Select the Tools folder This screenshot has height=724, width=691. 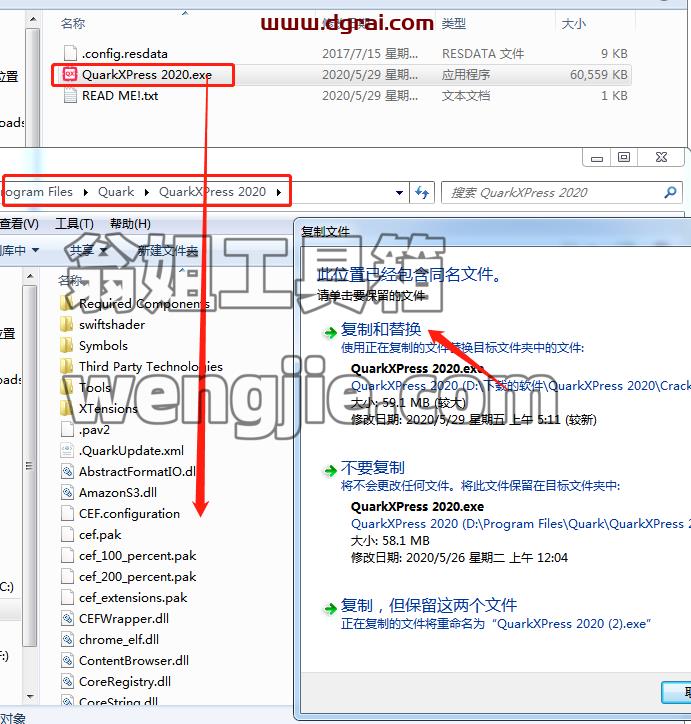pos(86,387)
